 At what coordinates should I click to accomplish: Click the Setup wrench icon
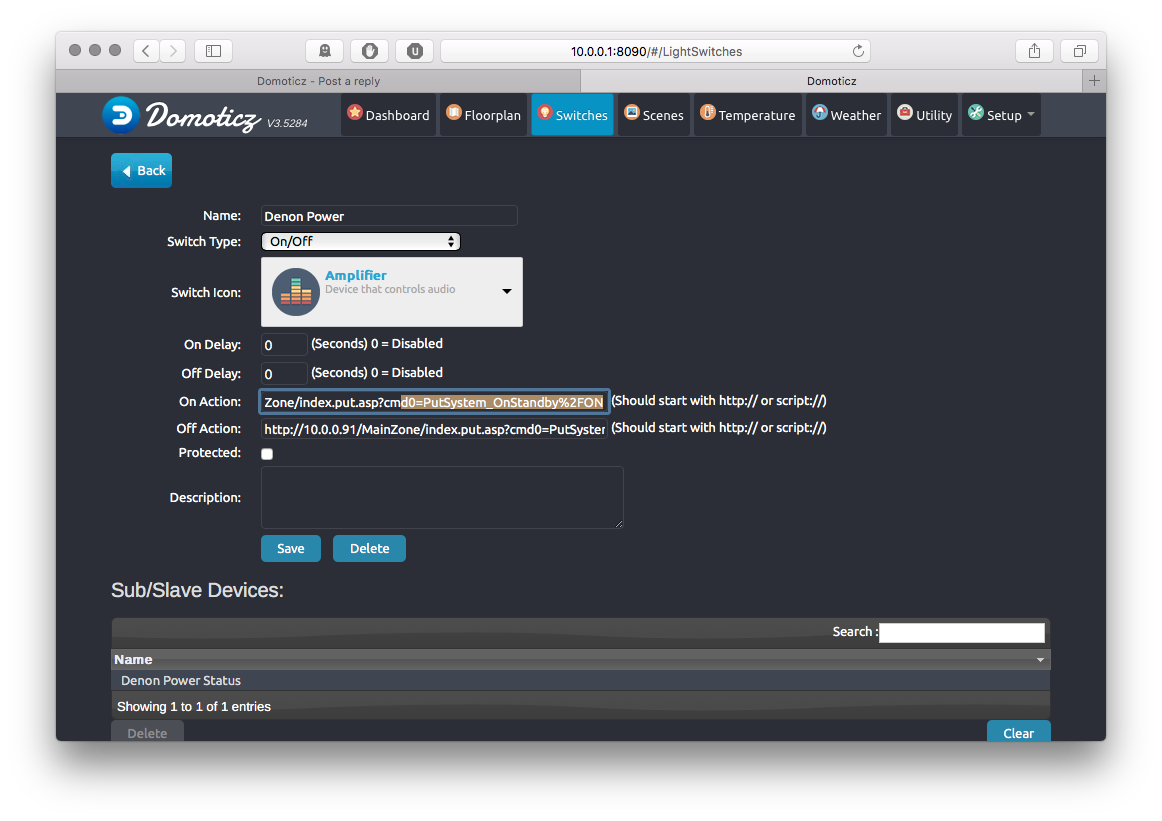tap(976, 113)
